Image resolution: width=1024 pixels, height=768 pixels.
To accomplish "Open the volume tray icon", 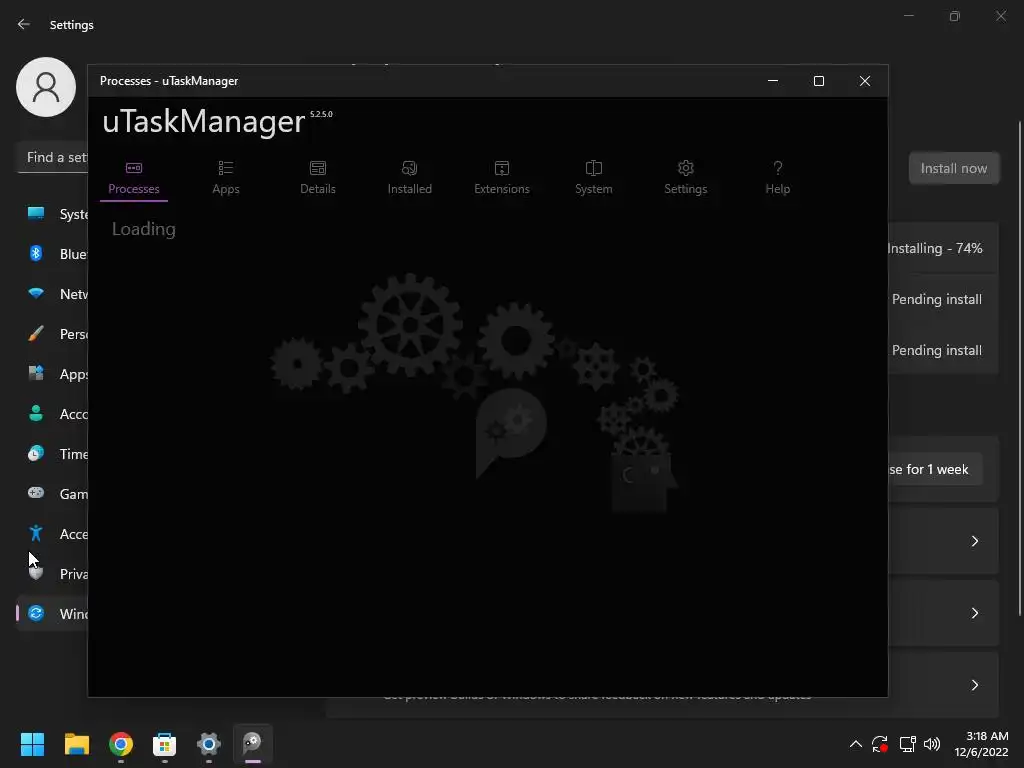I will point(932,744).
